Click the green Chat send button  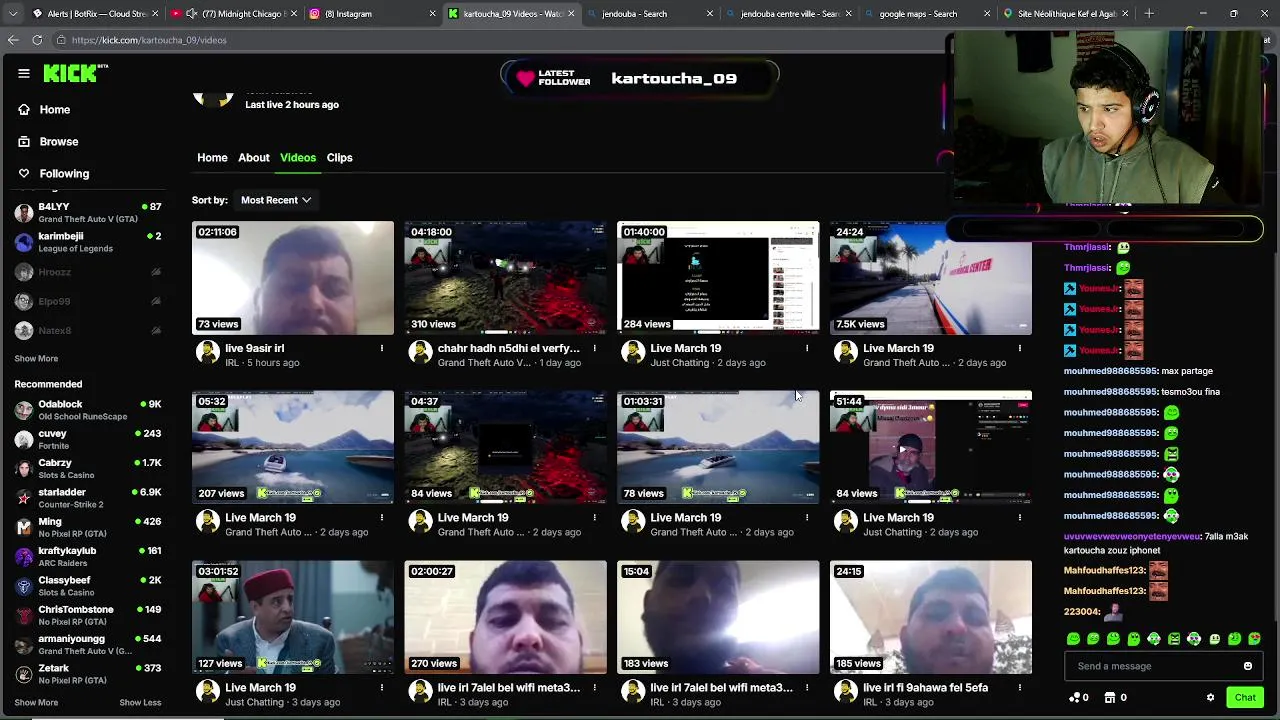tap(1245, 697)
